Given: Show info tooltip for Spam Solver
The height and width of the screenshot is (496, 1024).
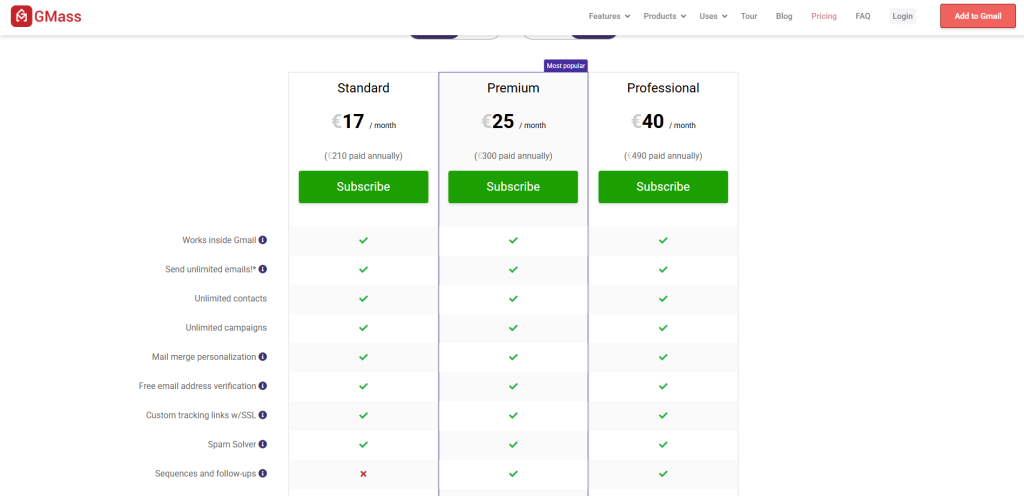Looking at the screenshot, I should coord(263,444).
